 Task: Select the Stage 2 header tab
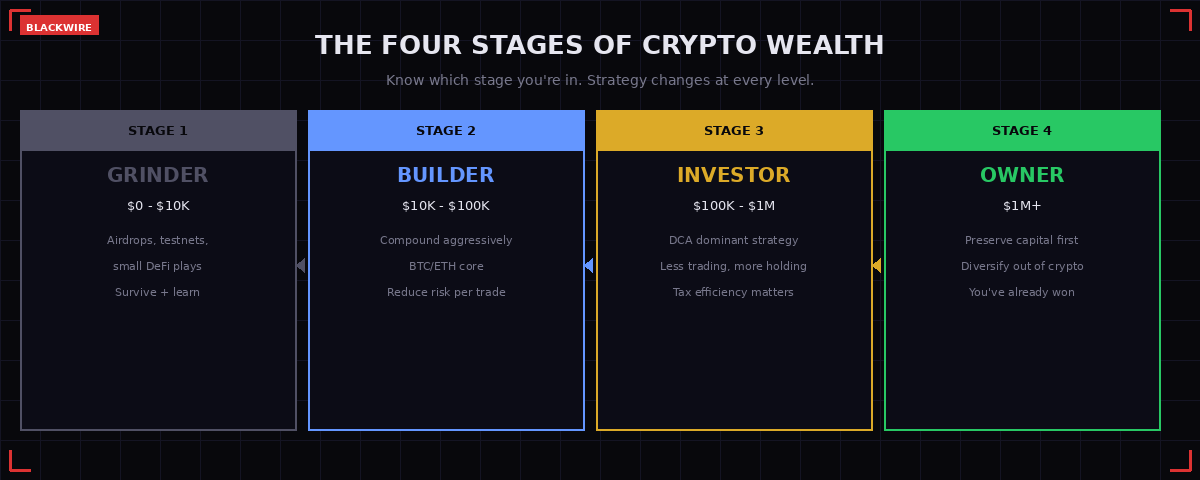click(x=446, y=131)
